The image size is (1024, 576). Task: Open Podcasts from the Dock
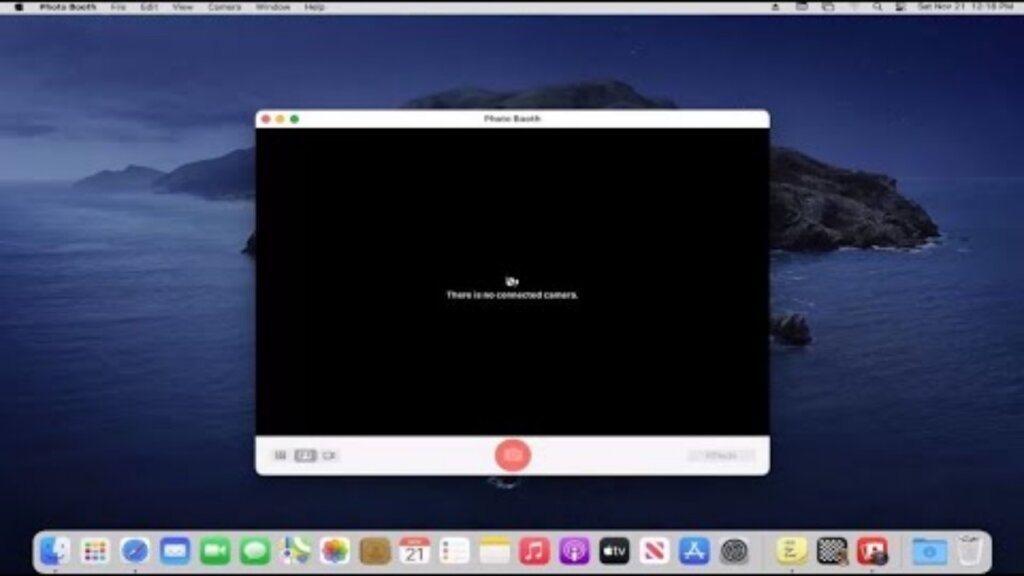point(574,551)
